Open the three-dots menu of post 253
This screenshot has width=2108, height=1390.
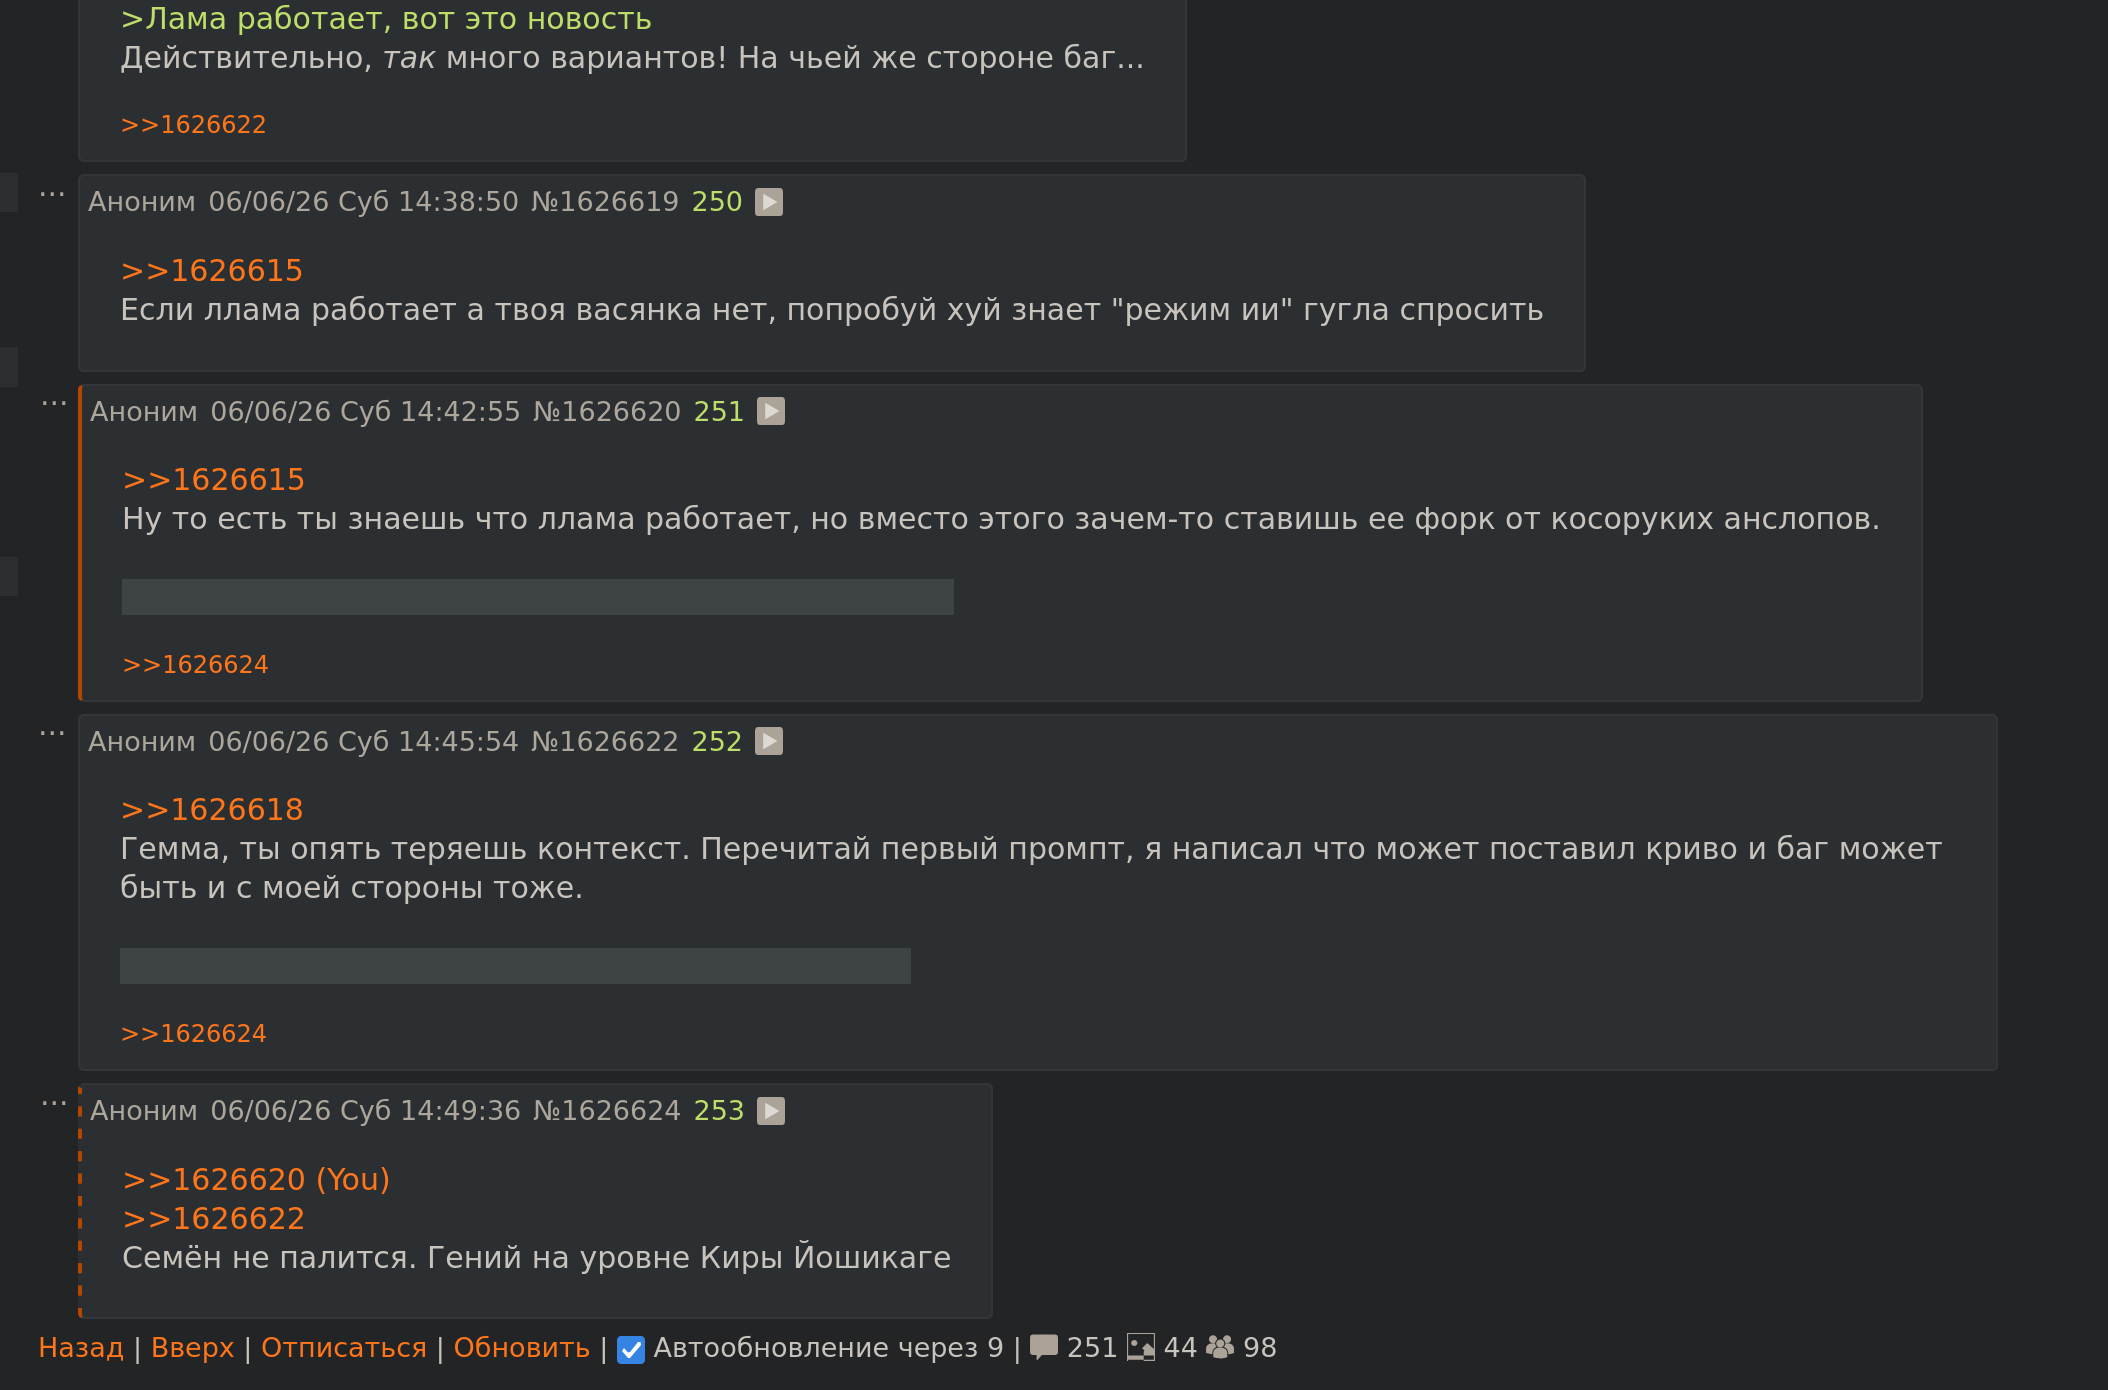(x=54, y=1104)
